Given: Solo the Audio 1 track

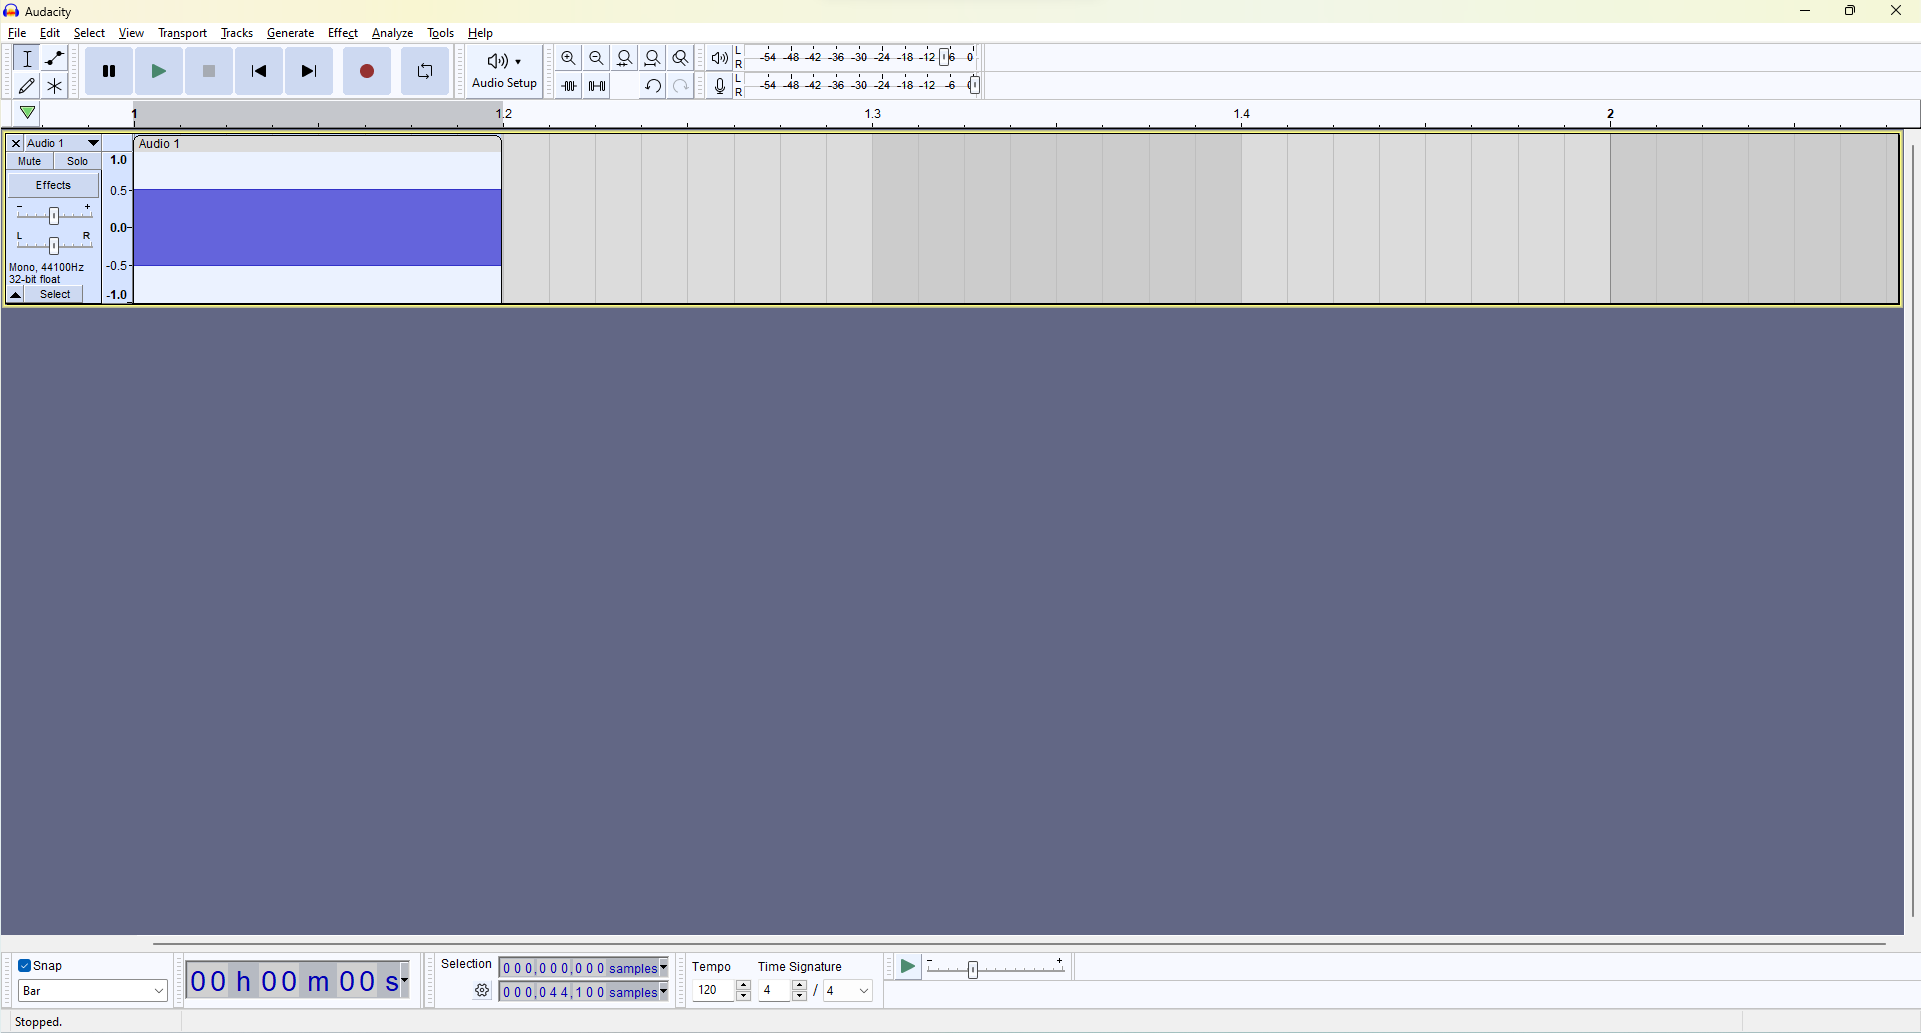Looking at the screenshot, I should [77, 161].
